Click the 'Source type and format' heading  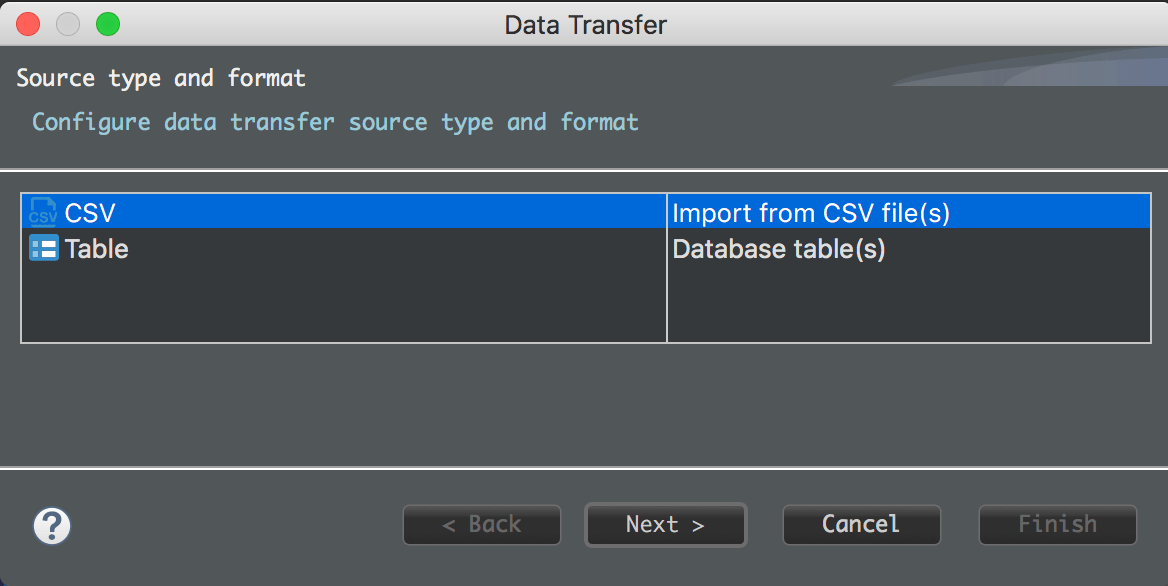[x=161, y=78]
